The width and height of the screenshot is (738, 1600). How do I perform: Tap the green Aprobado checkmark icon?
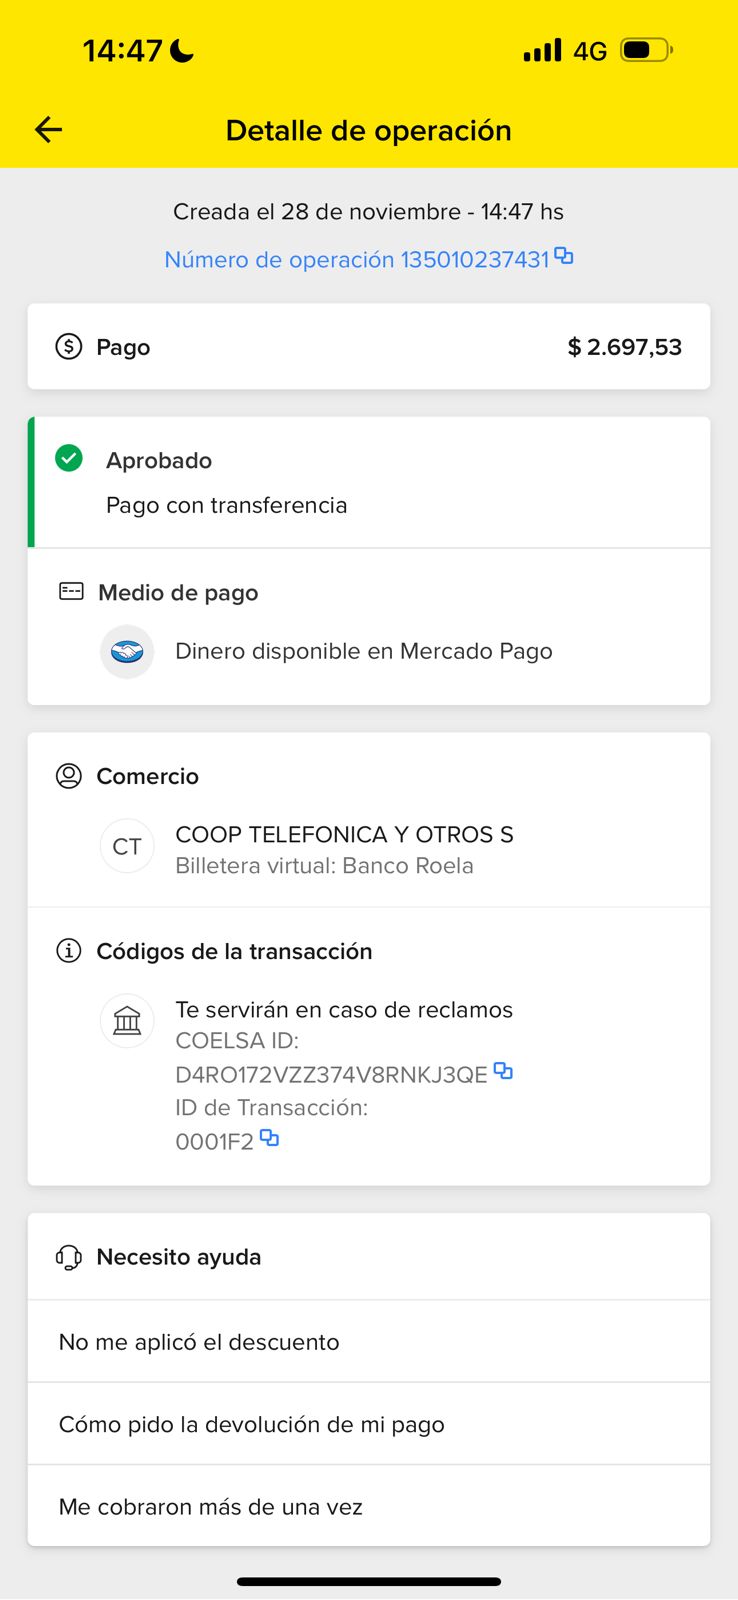click(69, 459)
